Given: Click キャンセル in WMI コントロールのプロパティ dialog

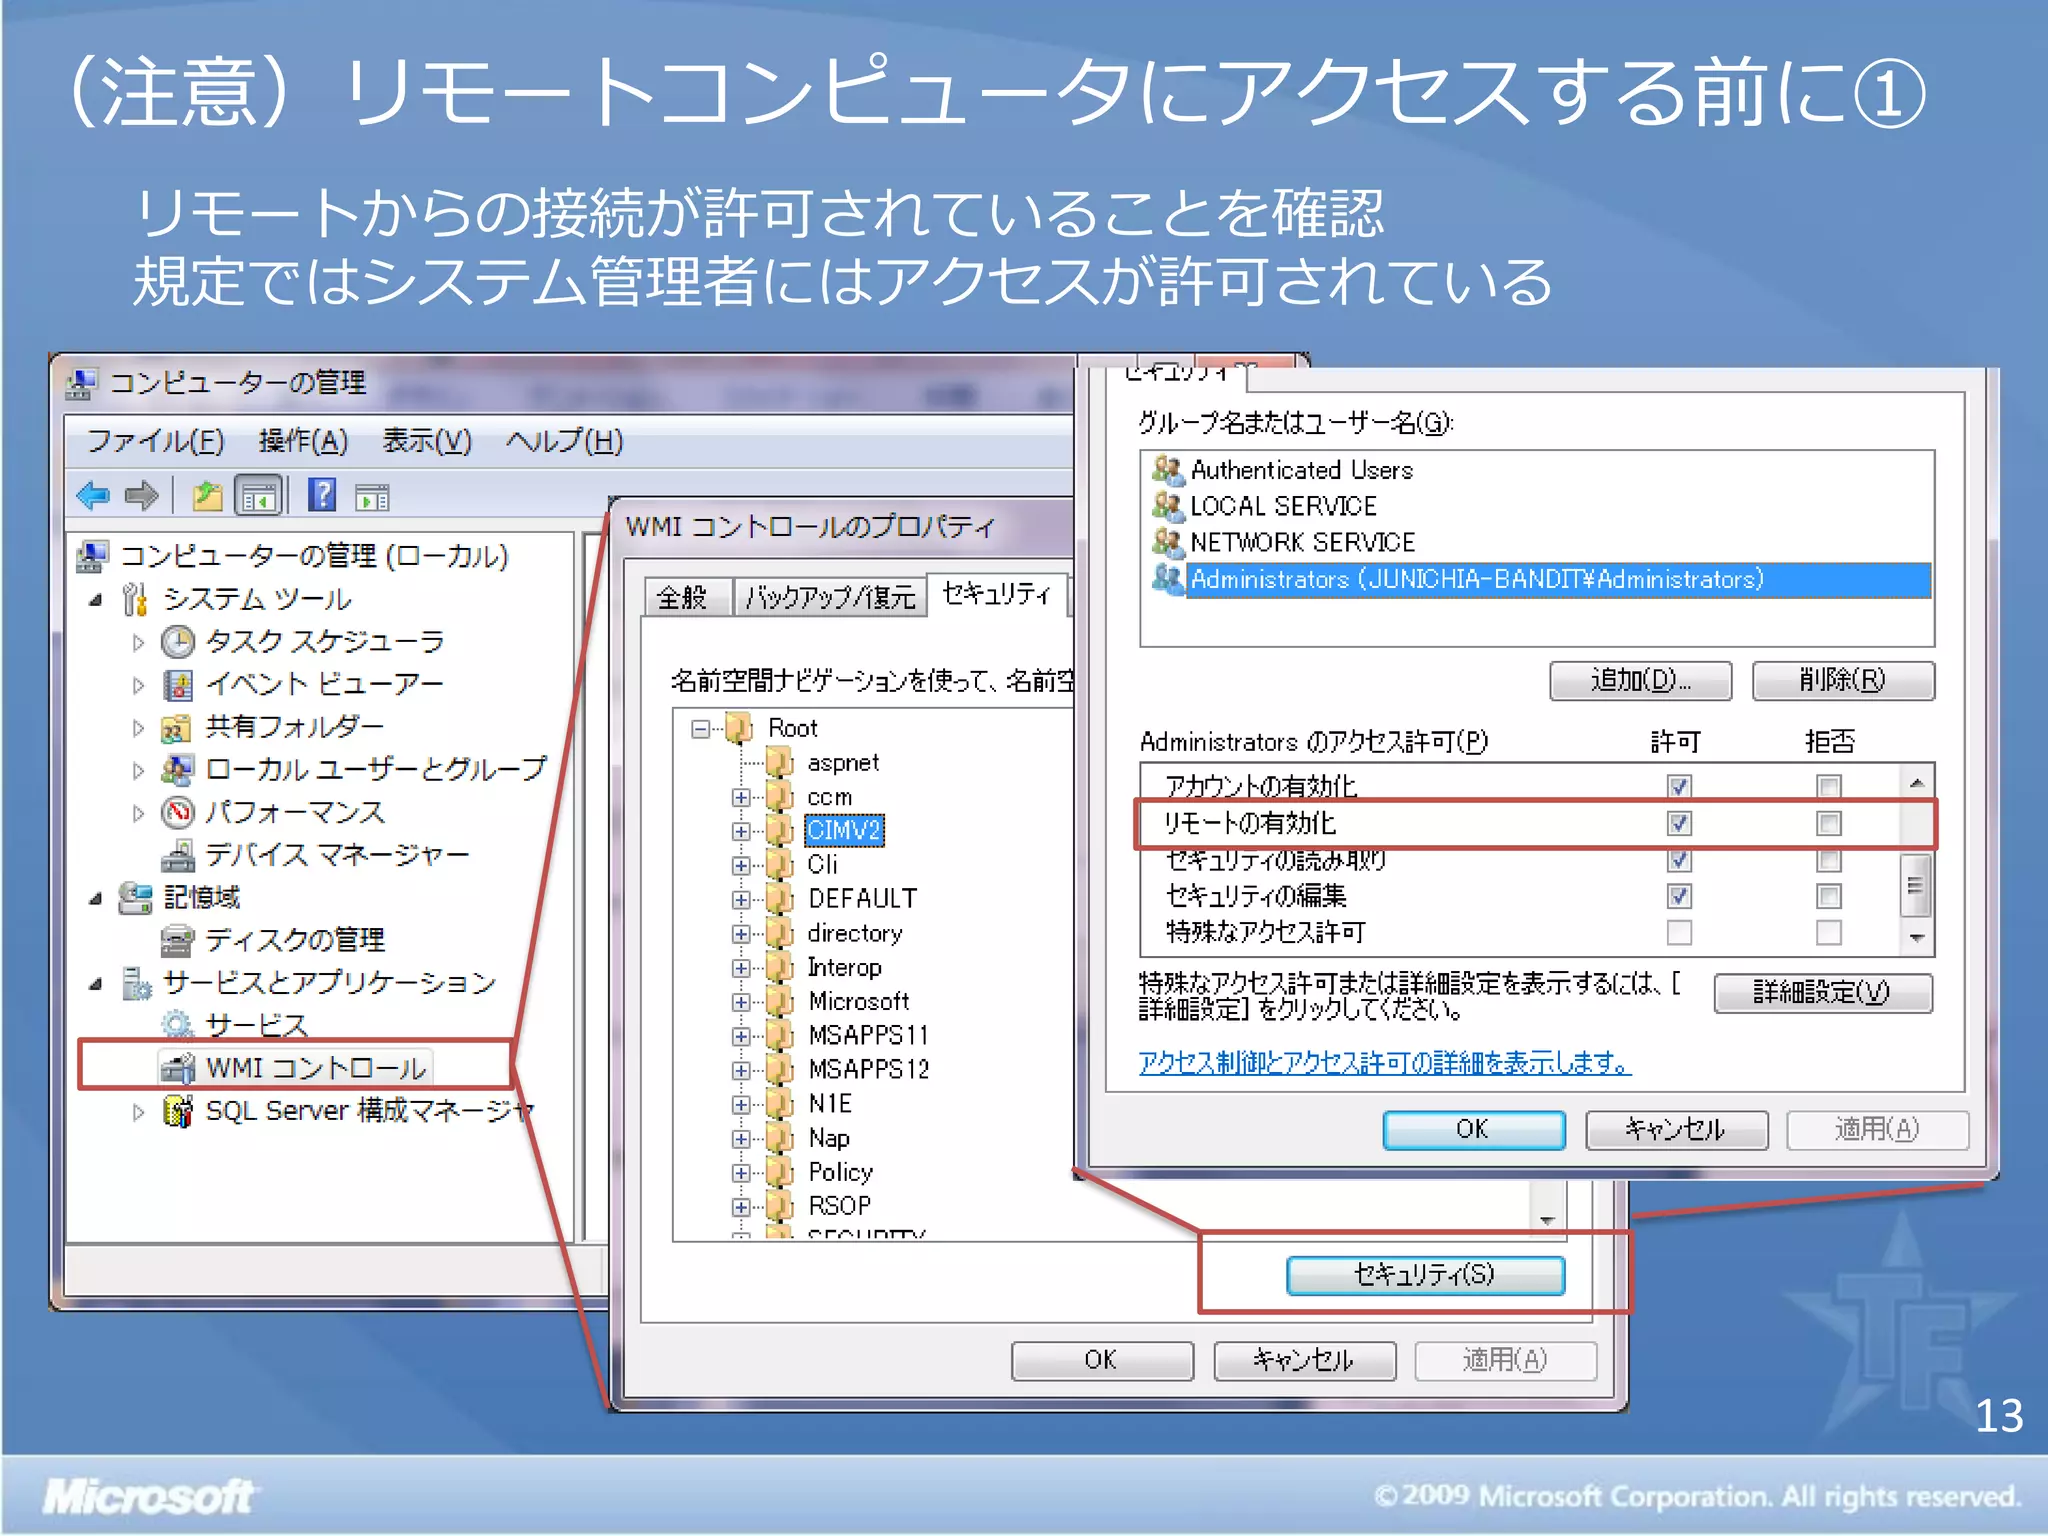Looking at the screenshot, I should point(1304,1361).
